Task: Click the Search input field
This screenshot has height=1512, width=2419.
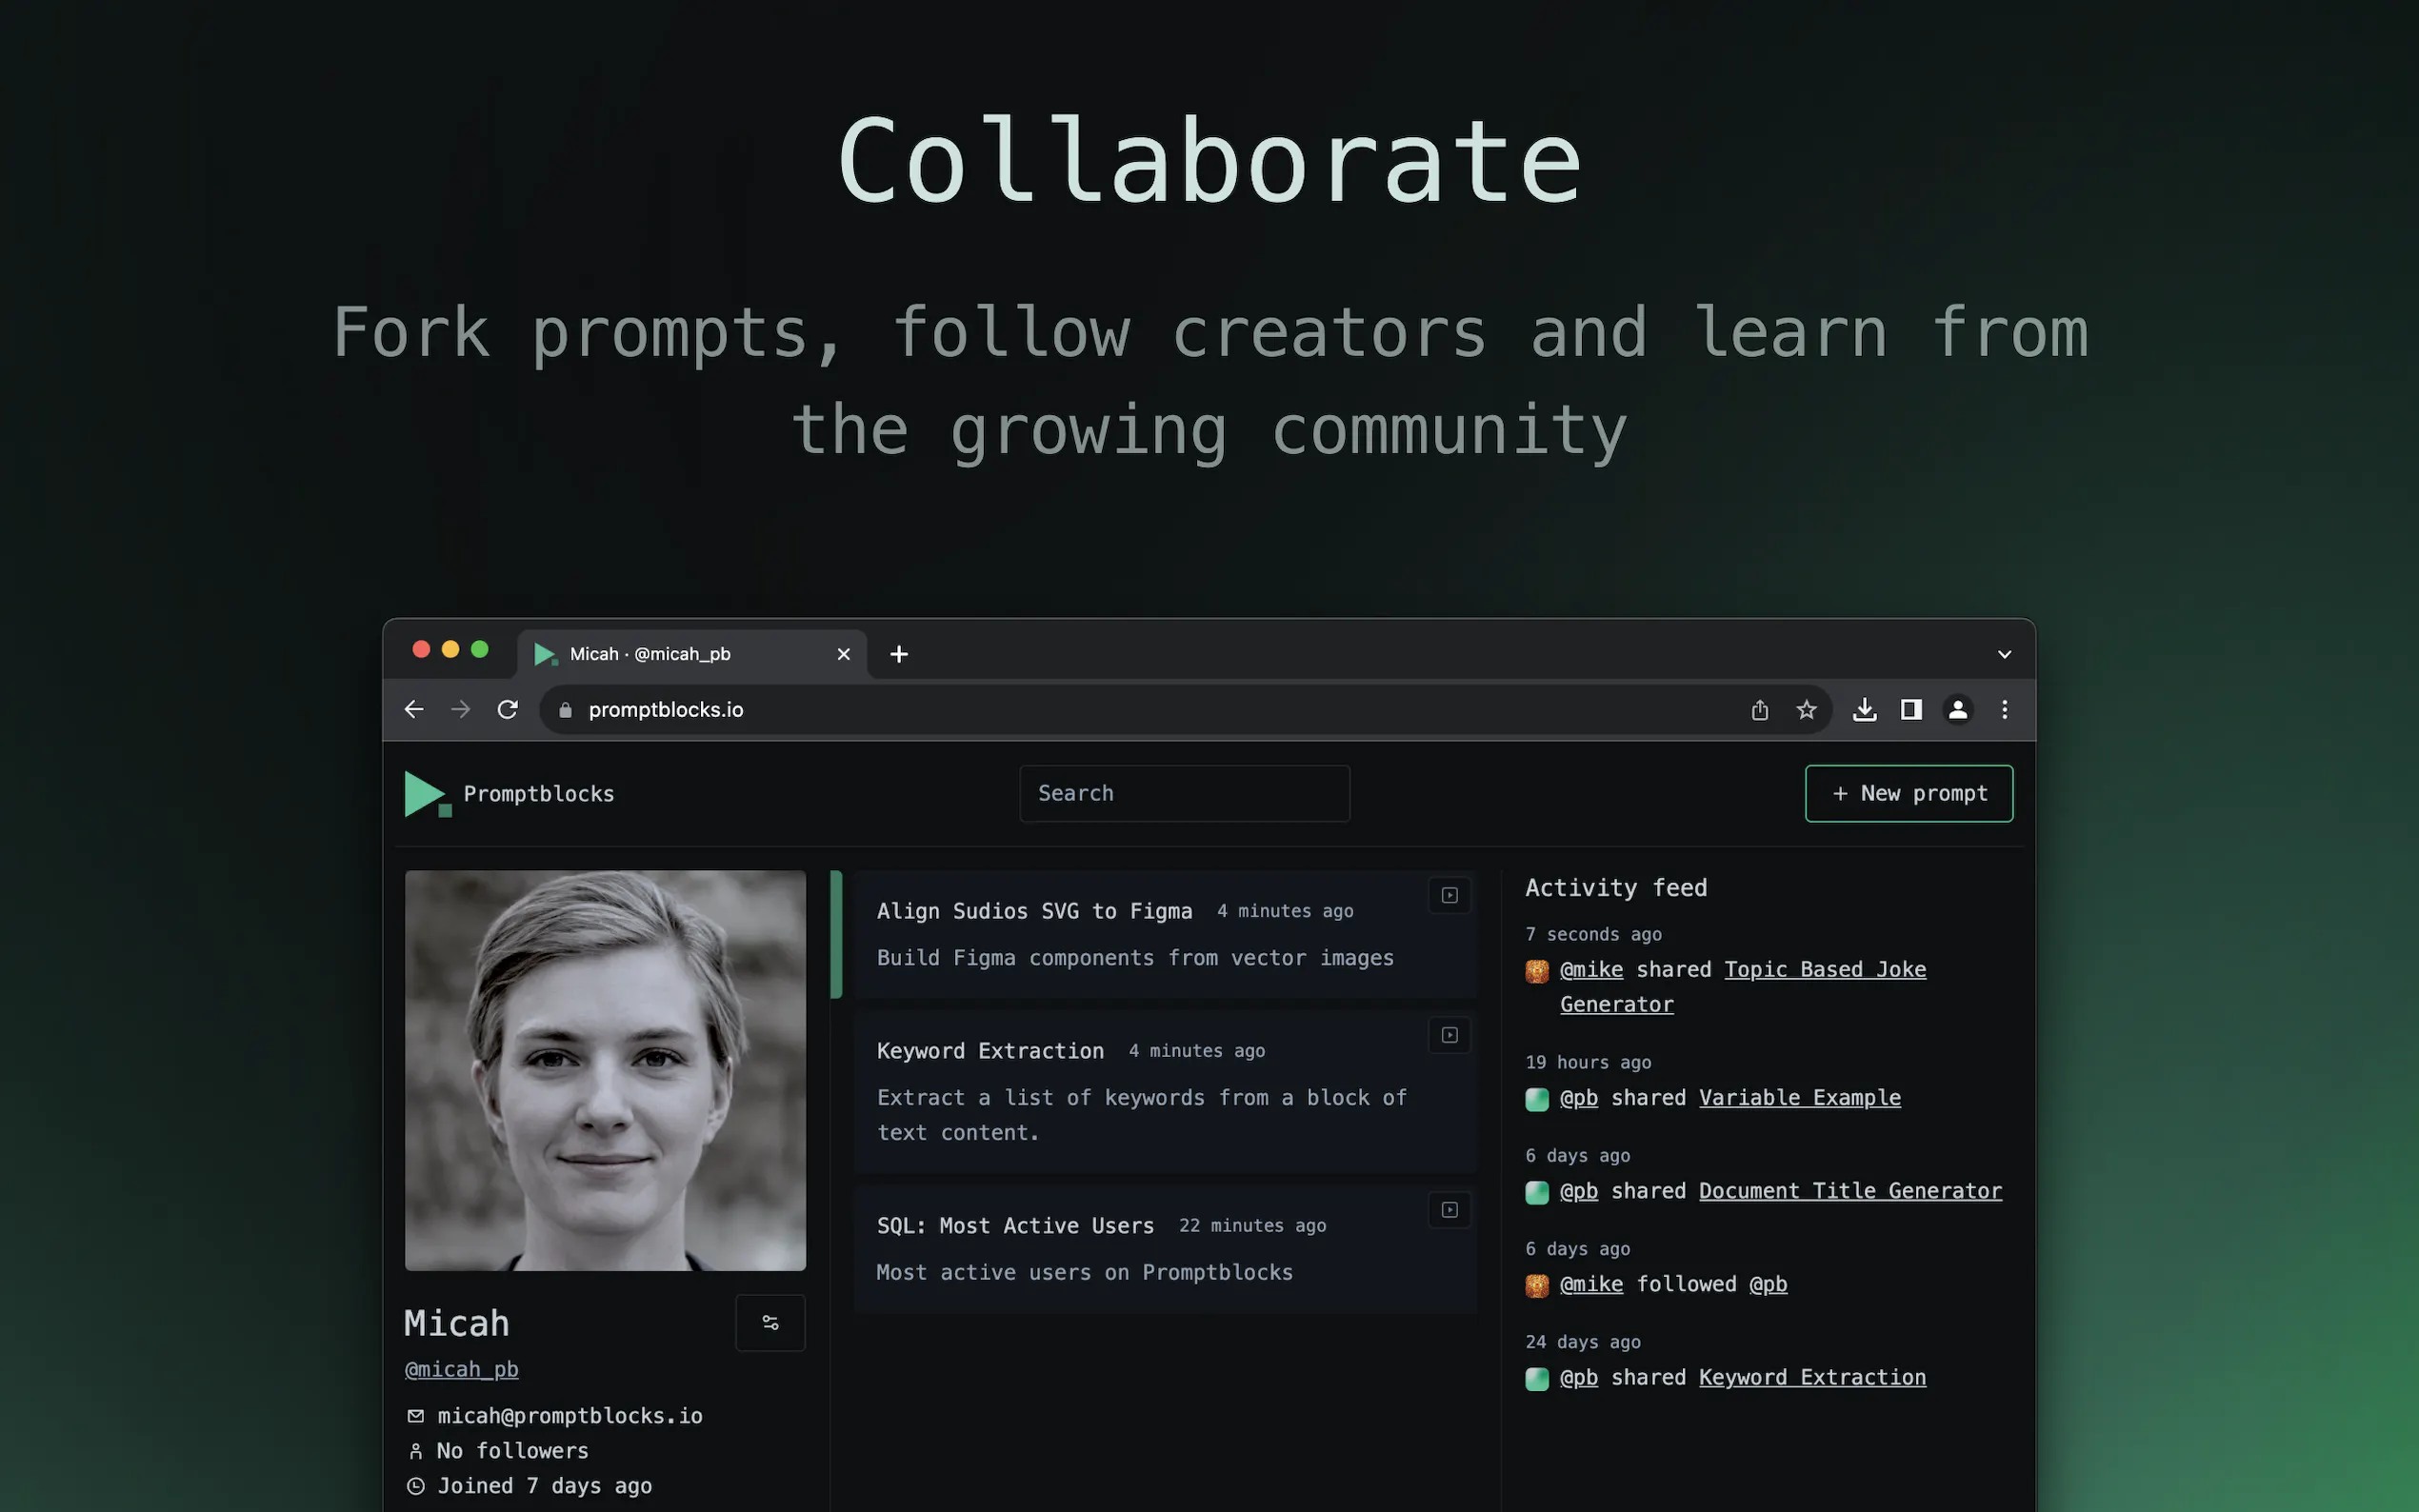Action: [x=1184, y=794]
